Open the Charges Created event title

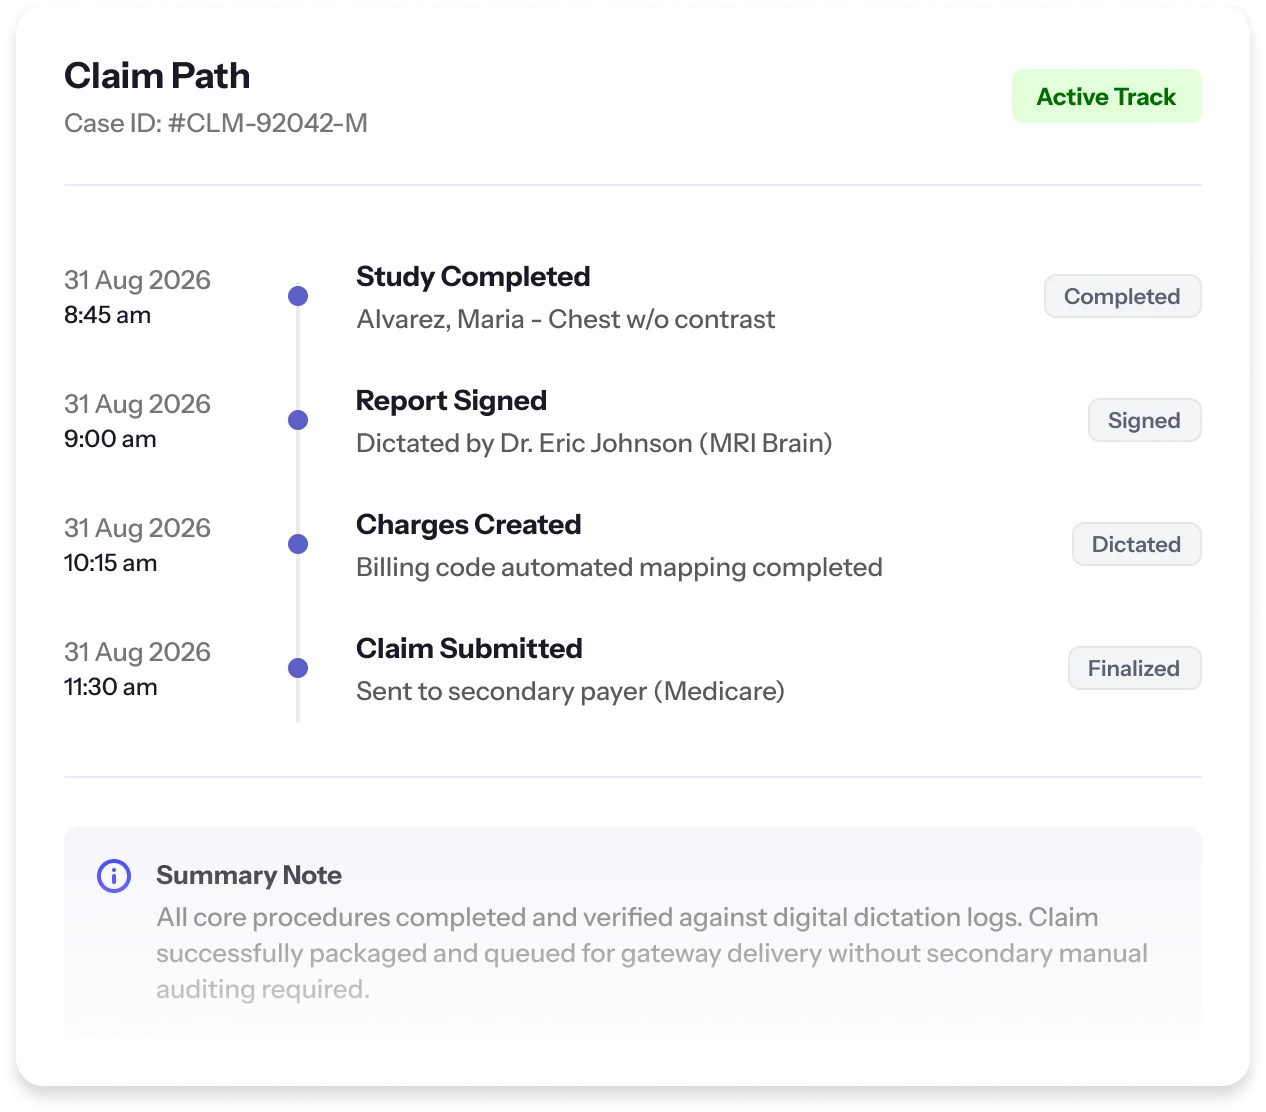pos(468,525)
